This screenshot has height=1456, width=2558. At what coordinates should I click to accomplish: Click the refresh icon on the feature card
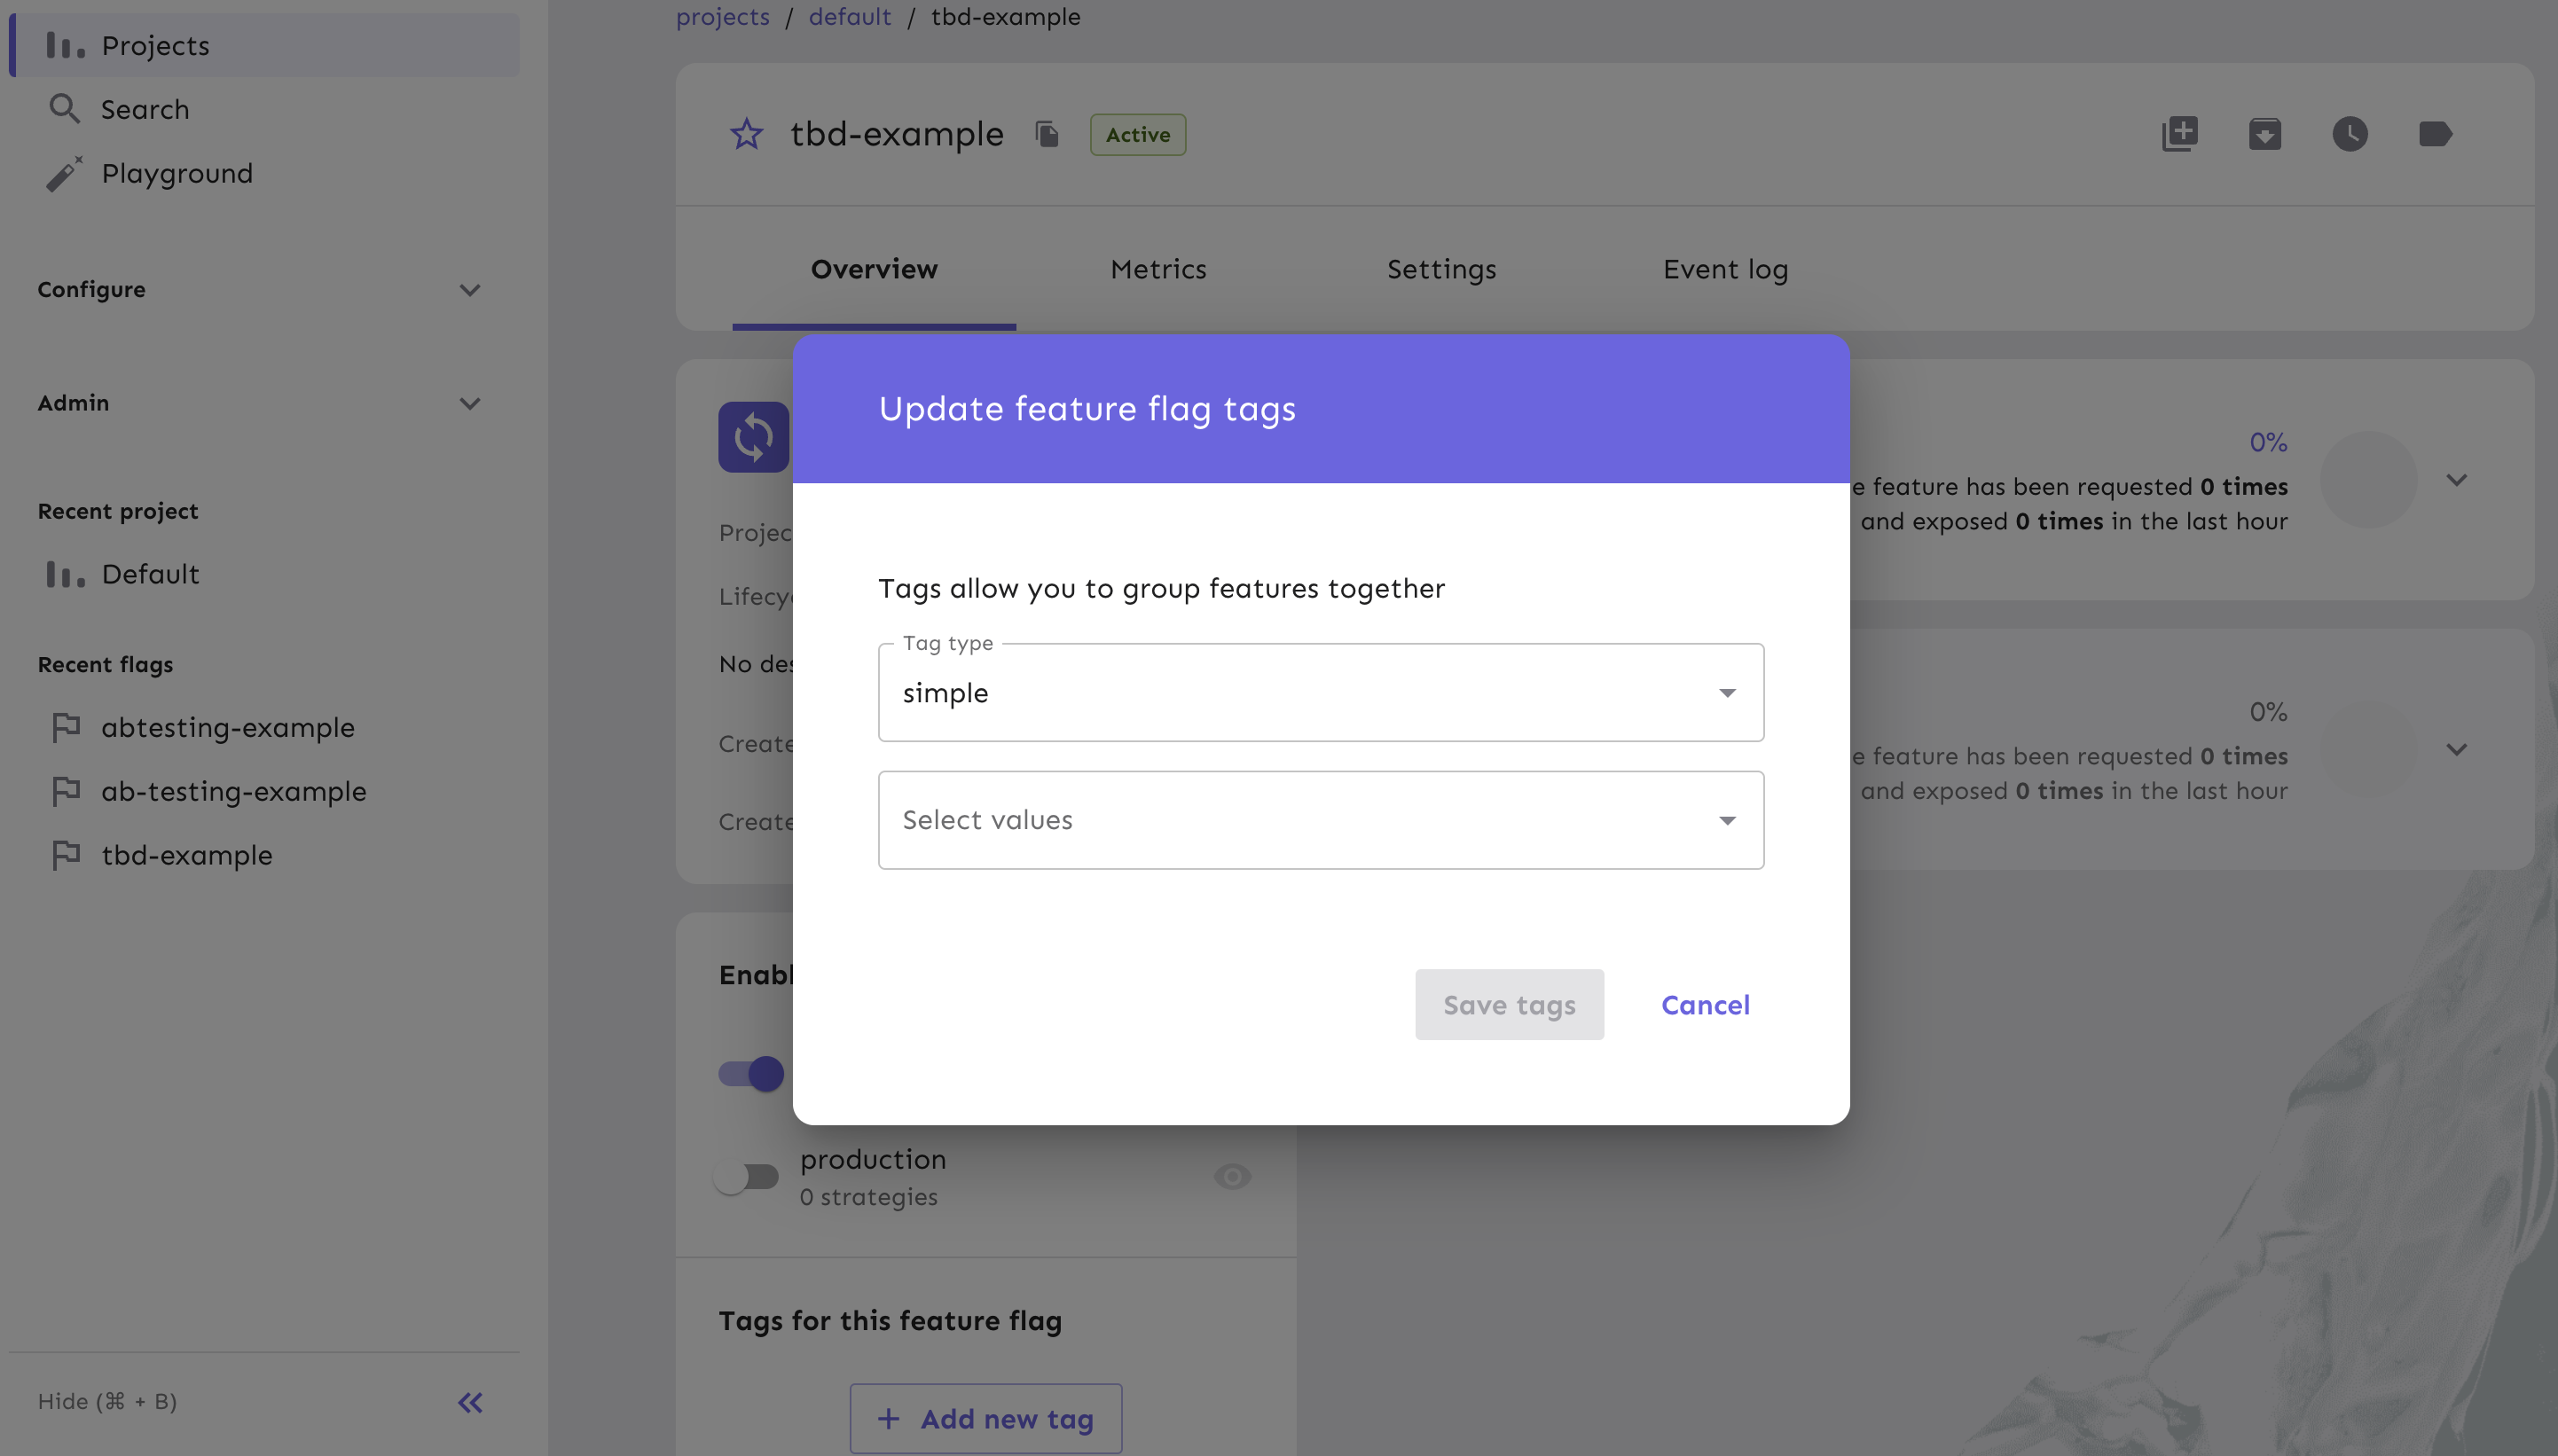click(754, 435)
